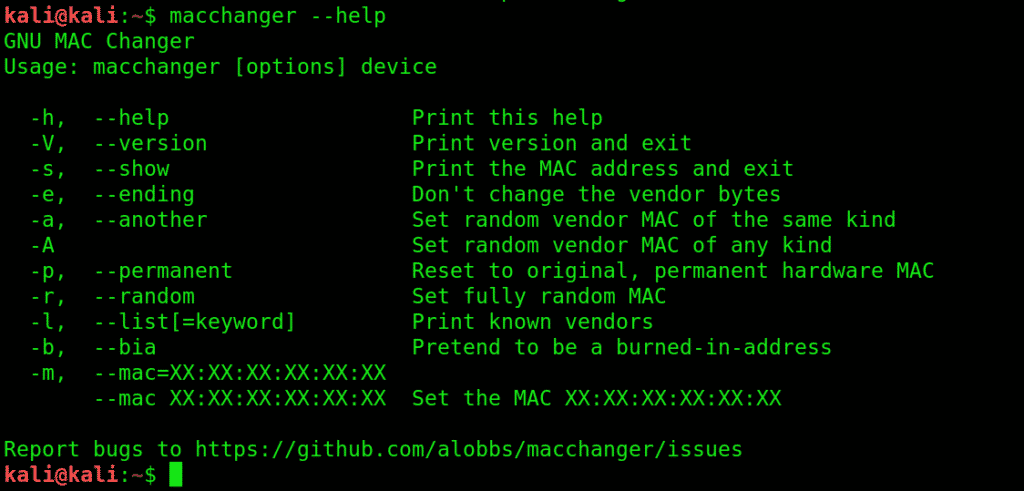Click the '--list[=keyword]' option text
The height and width of the screenshot is (491, 1024).
click(x=195, y=321)
